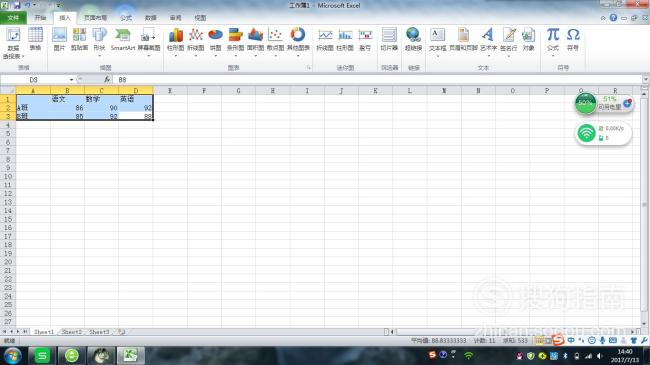The height and width of the screenshot is (365, 650).
Task: Click the Normal view button in status bar
Action: (x=539, y=341)
